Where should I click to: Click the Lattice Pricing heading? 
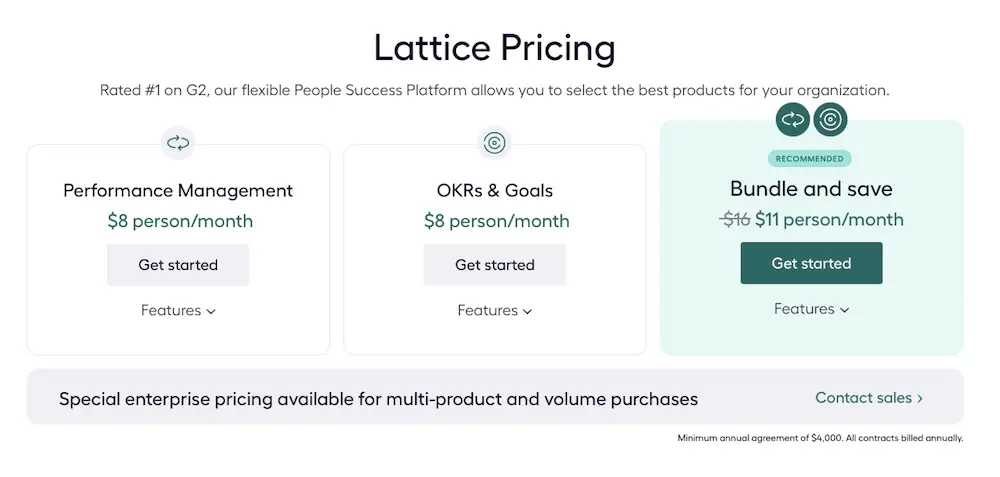494,48
